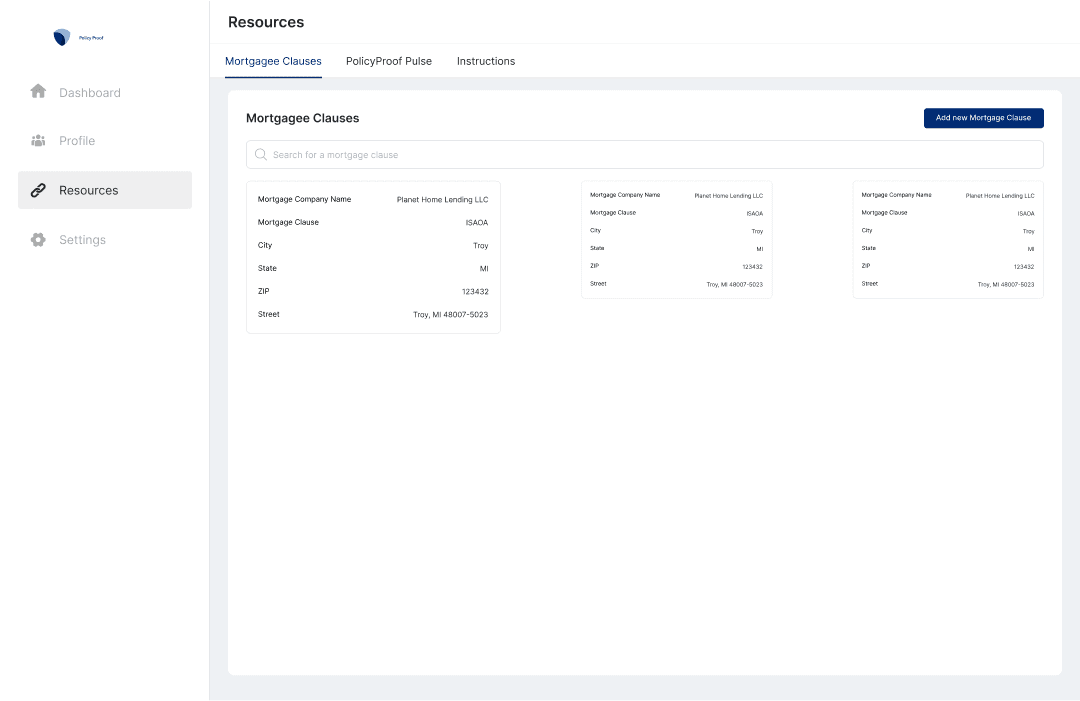The height and width of the screenshot is (701, 1080).
Task: Select the first Planet Home Lending card
Action: click(x=373, y=257)
